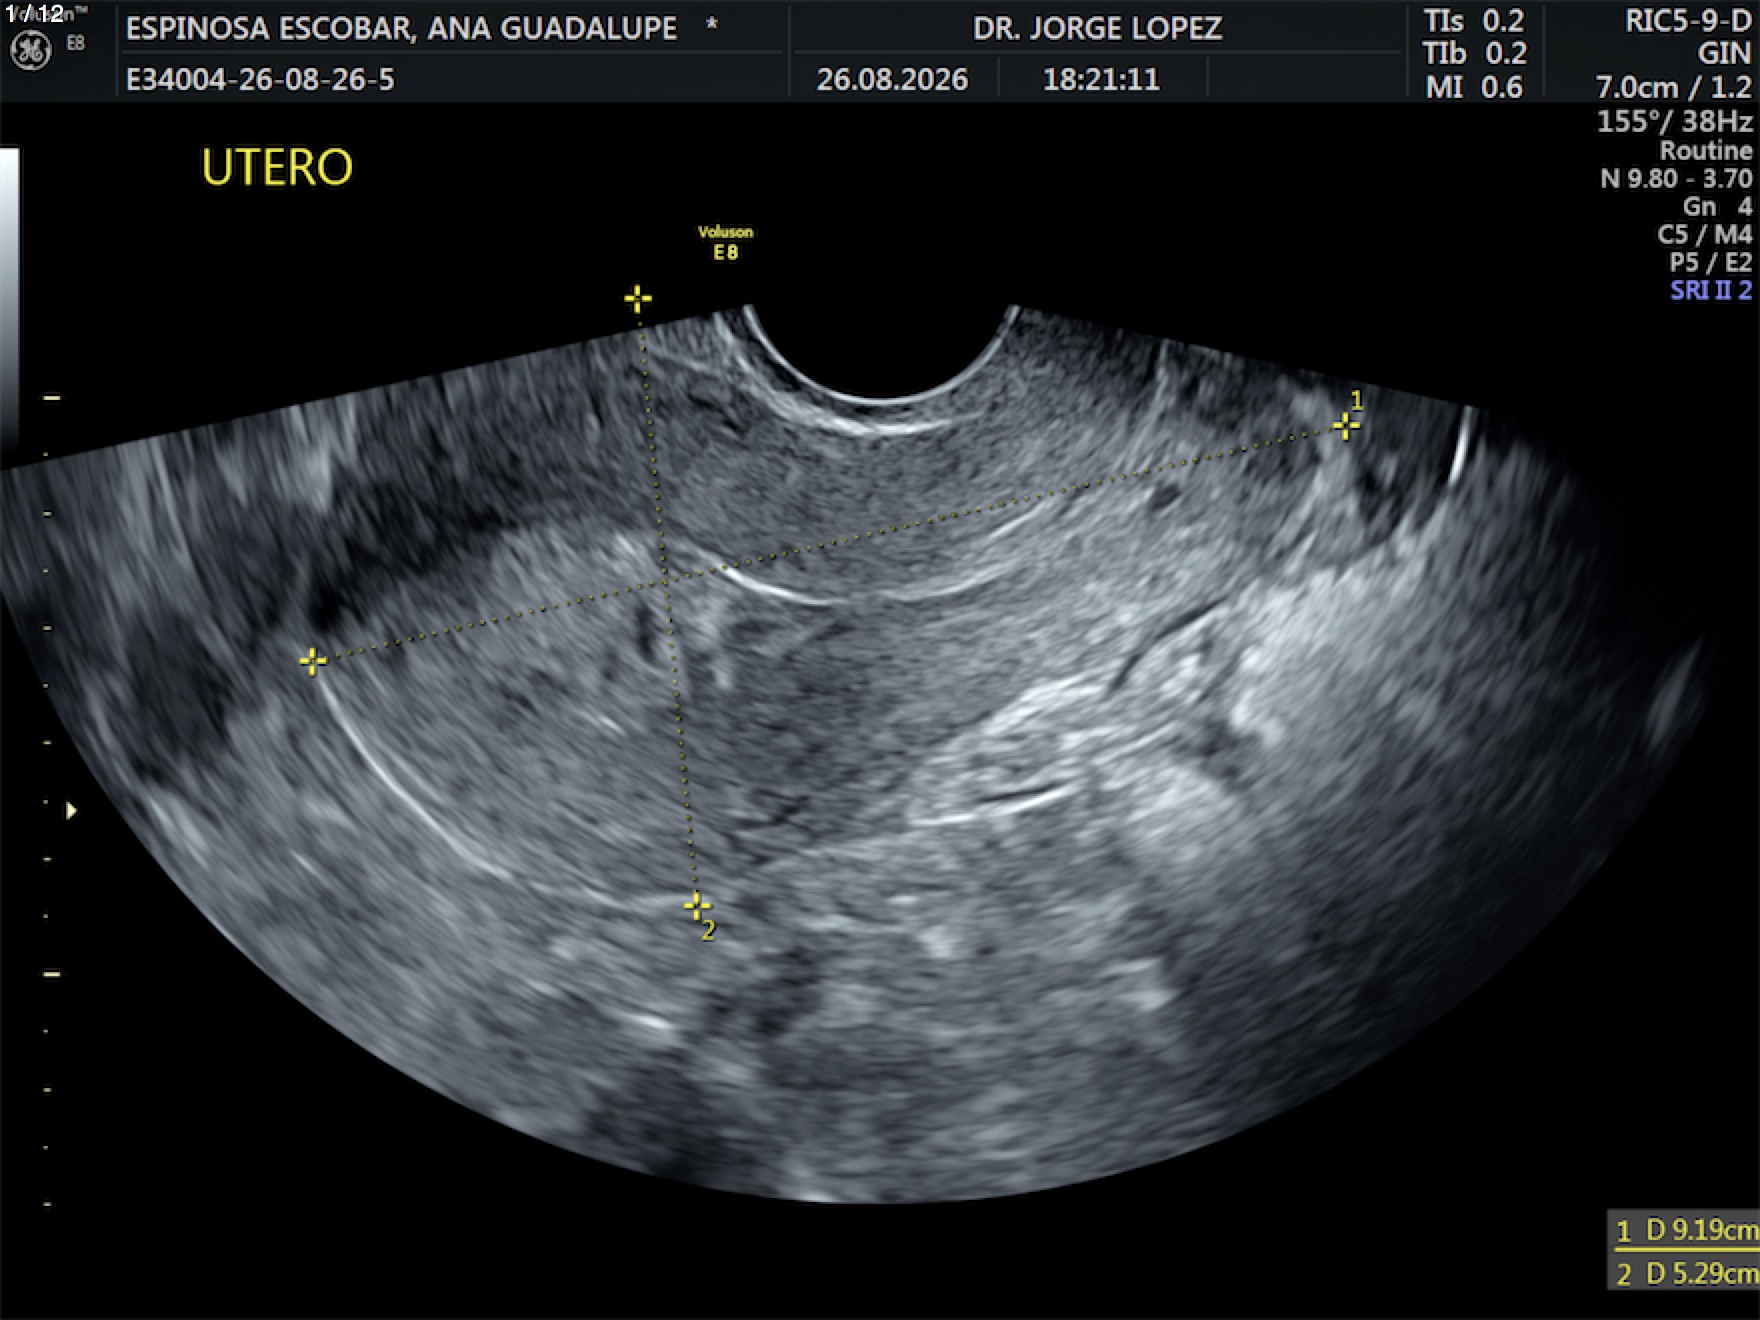Select caliper marker labeled 1
The height and width of the screenshot is (1320, 1760).
(1346, 426)
